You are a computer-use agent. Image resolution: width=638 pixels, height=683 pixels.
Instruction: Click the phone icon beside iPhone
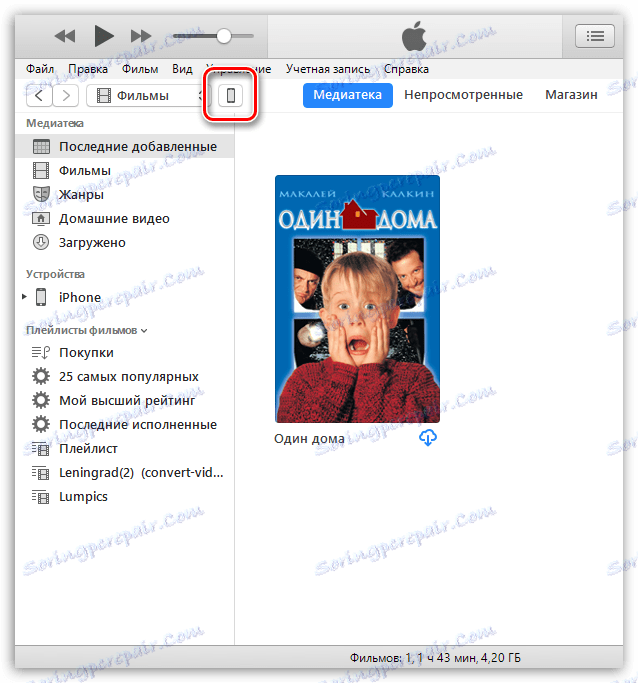(x=41, y=297)
